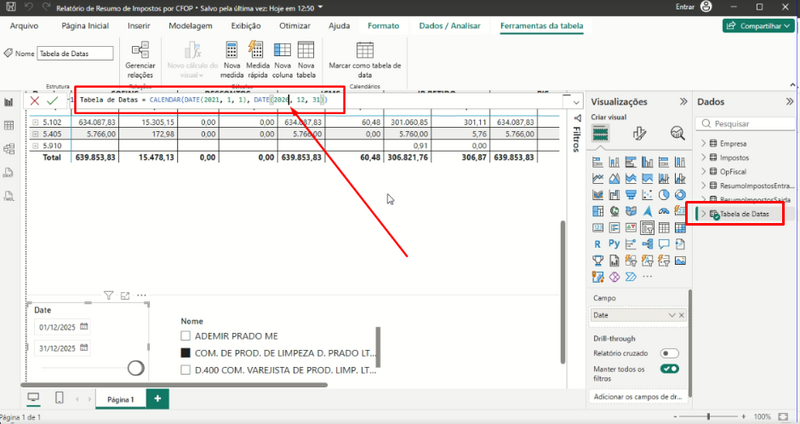Switch to Model view in left sidebar
800x424 pixels.
9,149
